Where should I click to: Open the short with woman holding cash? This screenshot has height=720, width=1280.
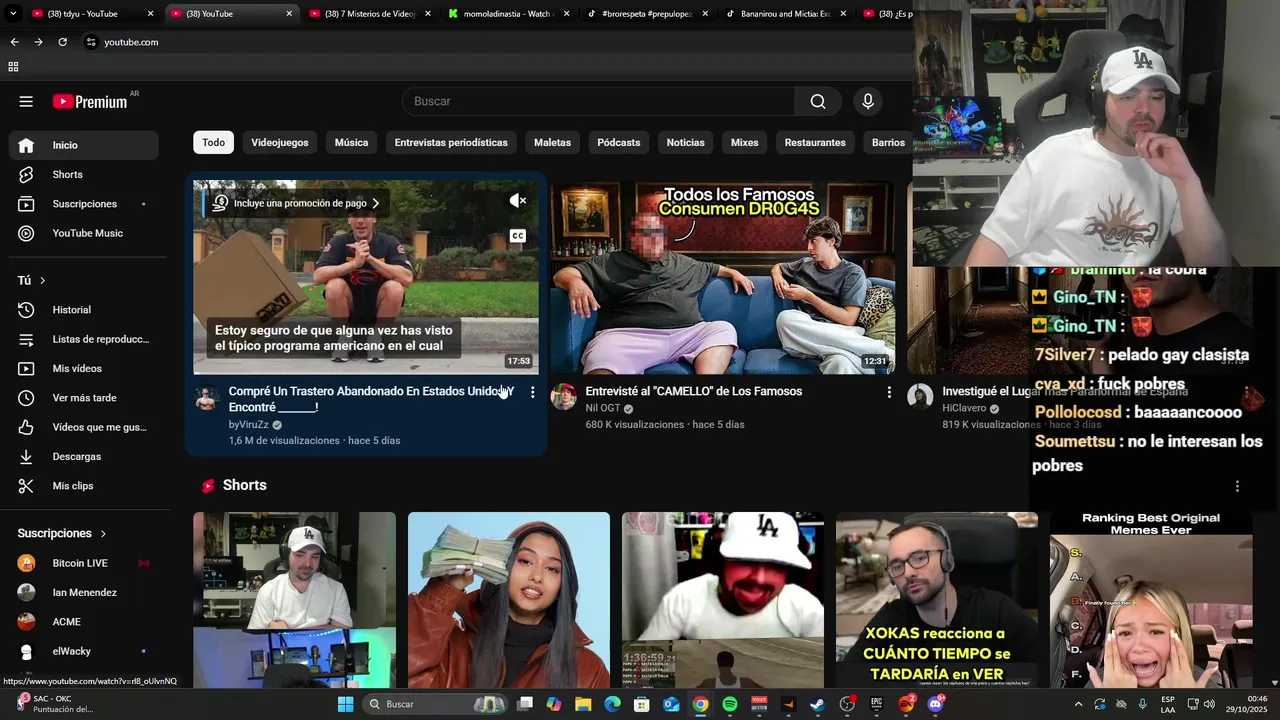(509, 600)
